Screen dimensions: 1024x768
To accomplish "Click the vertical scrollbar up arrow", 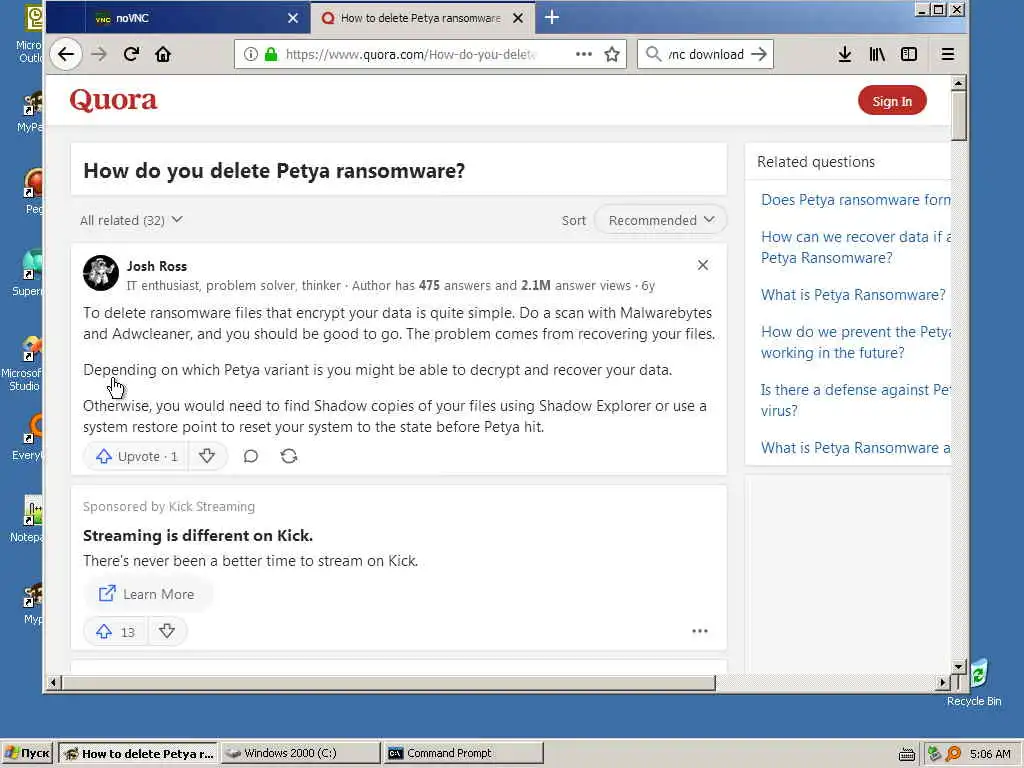I will [958, 83].
